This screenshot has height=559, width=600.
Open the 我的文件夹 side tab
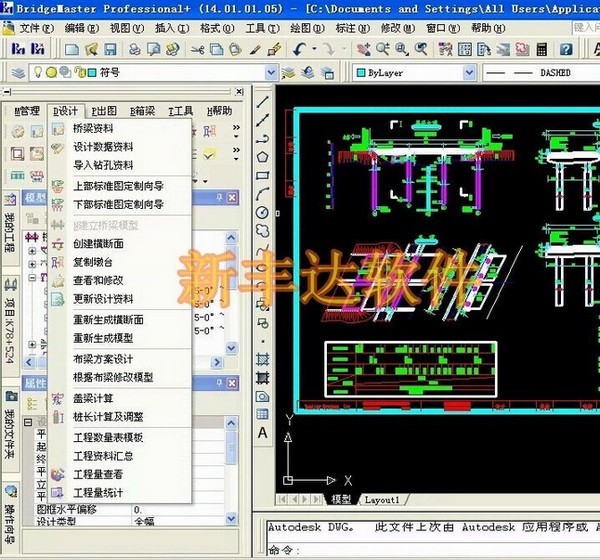10,431
